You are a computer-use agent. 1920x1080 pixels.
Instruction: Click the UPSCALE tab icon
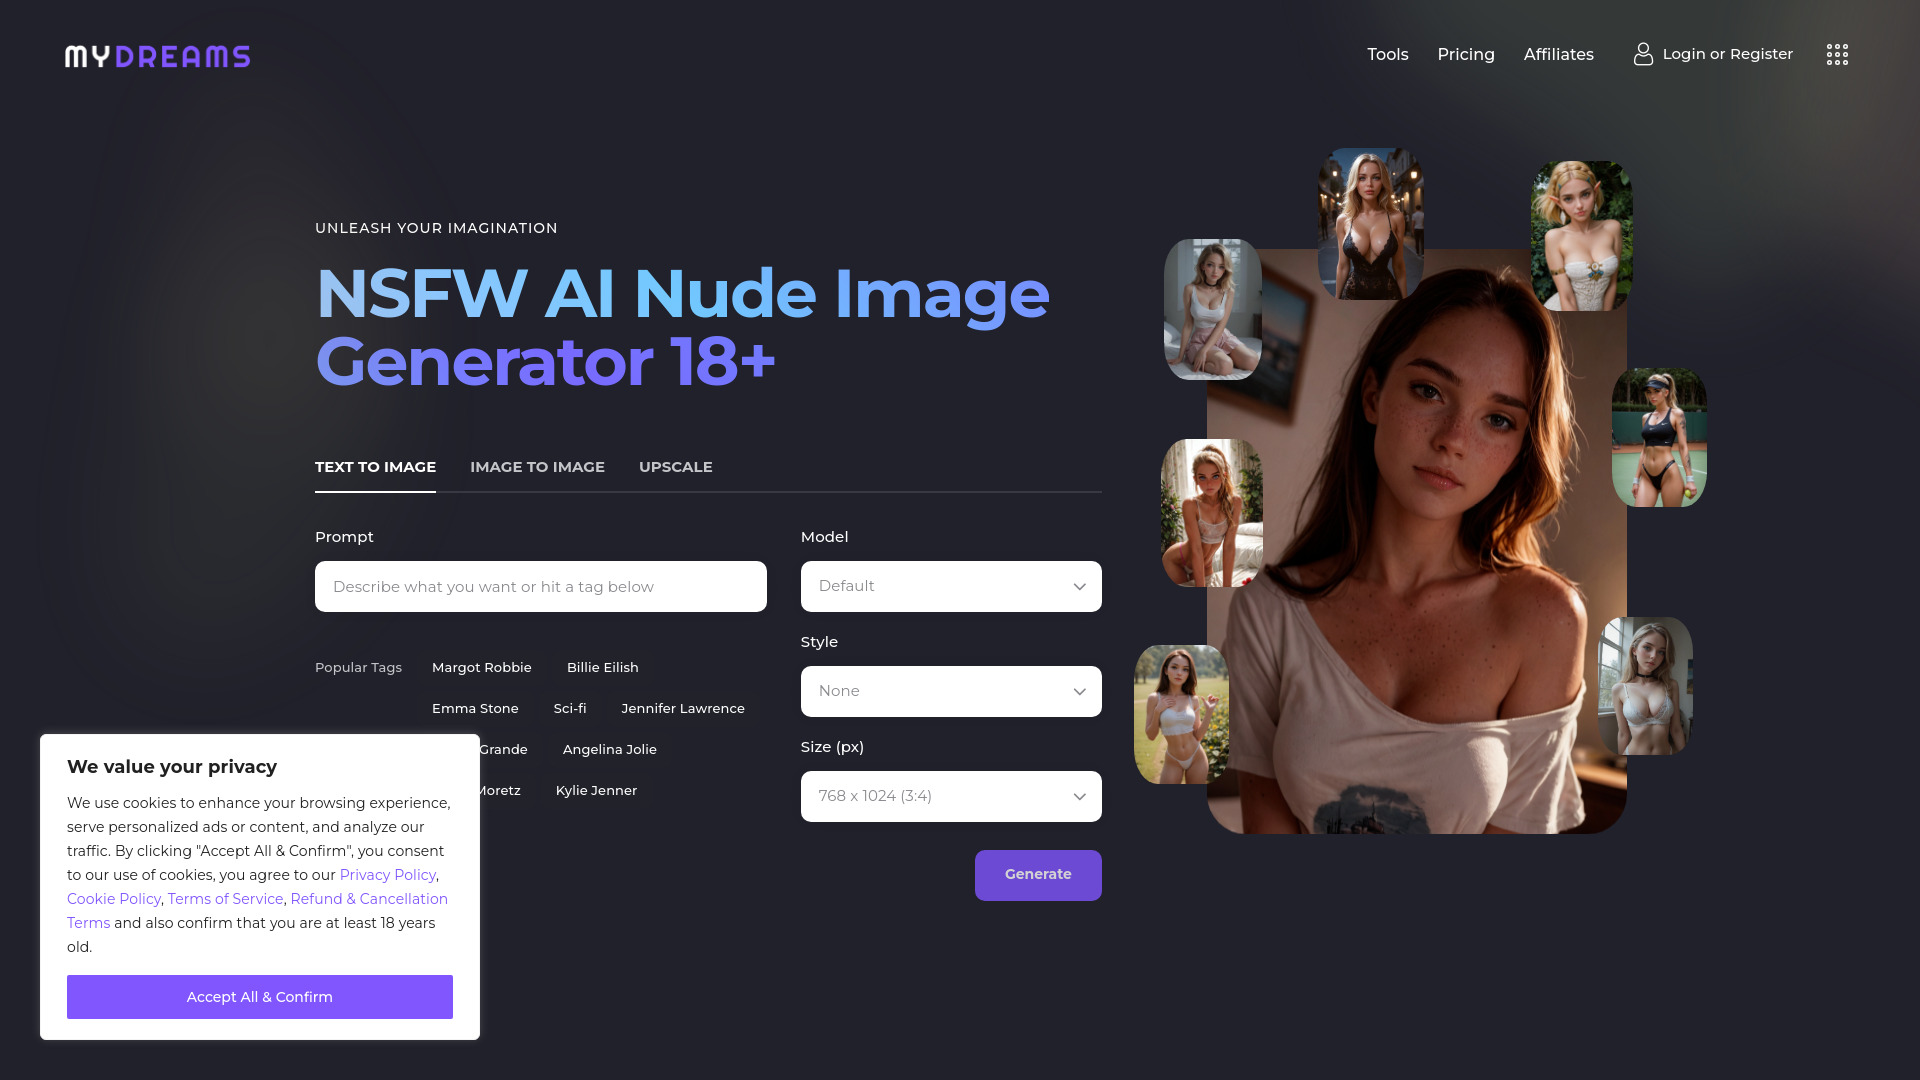click(x=675, y=467)
